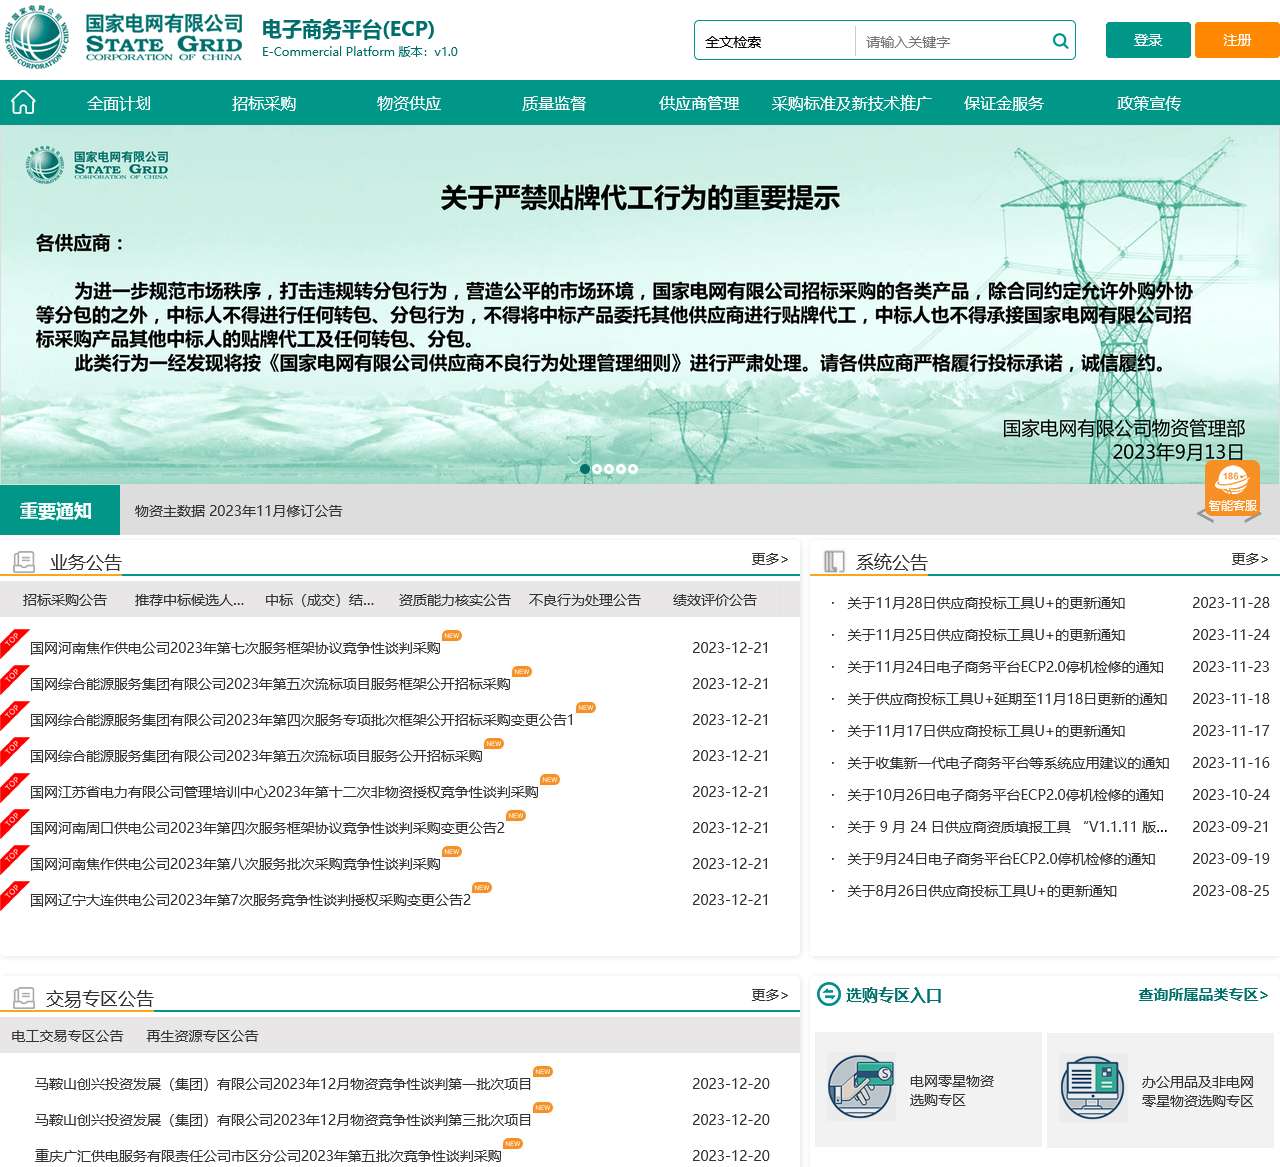
Task: Click the search magnifier icon
Action: click(1059, 40)
